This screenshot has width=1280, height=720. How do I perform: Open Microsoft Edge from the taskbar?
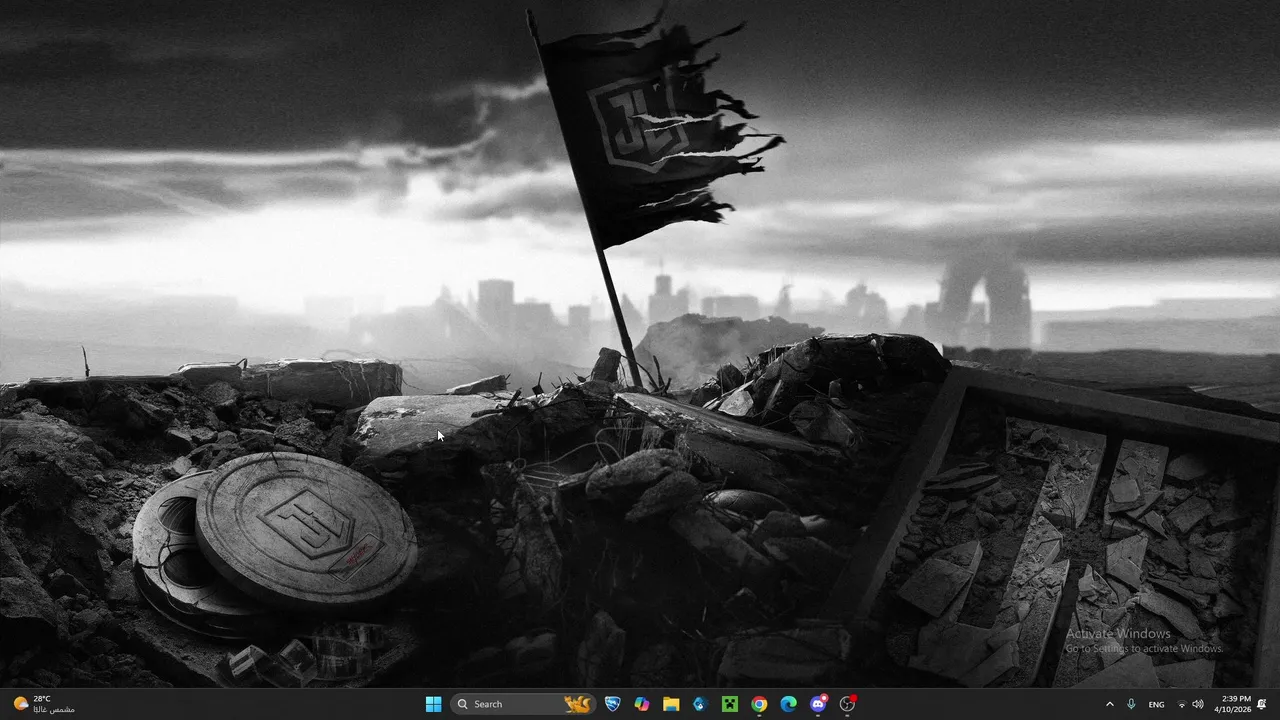[x=788, y=704]
